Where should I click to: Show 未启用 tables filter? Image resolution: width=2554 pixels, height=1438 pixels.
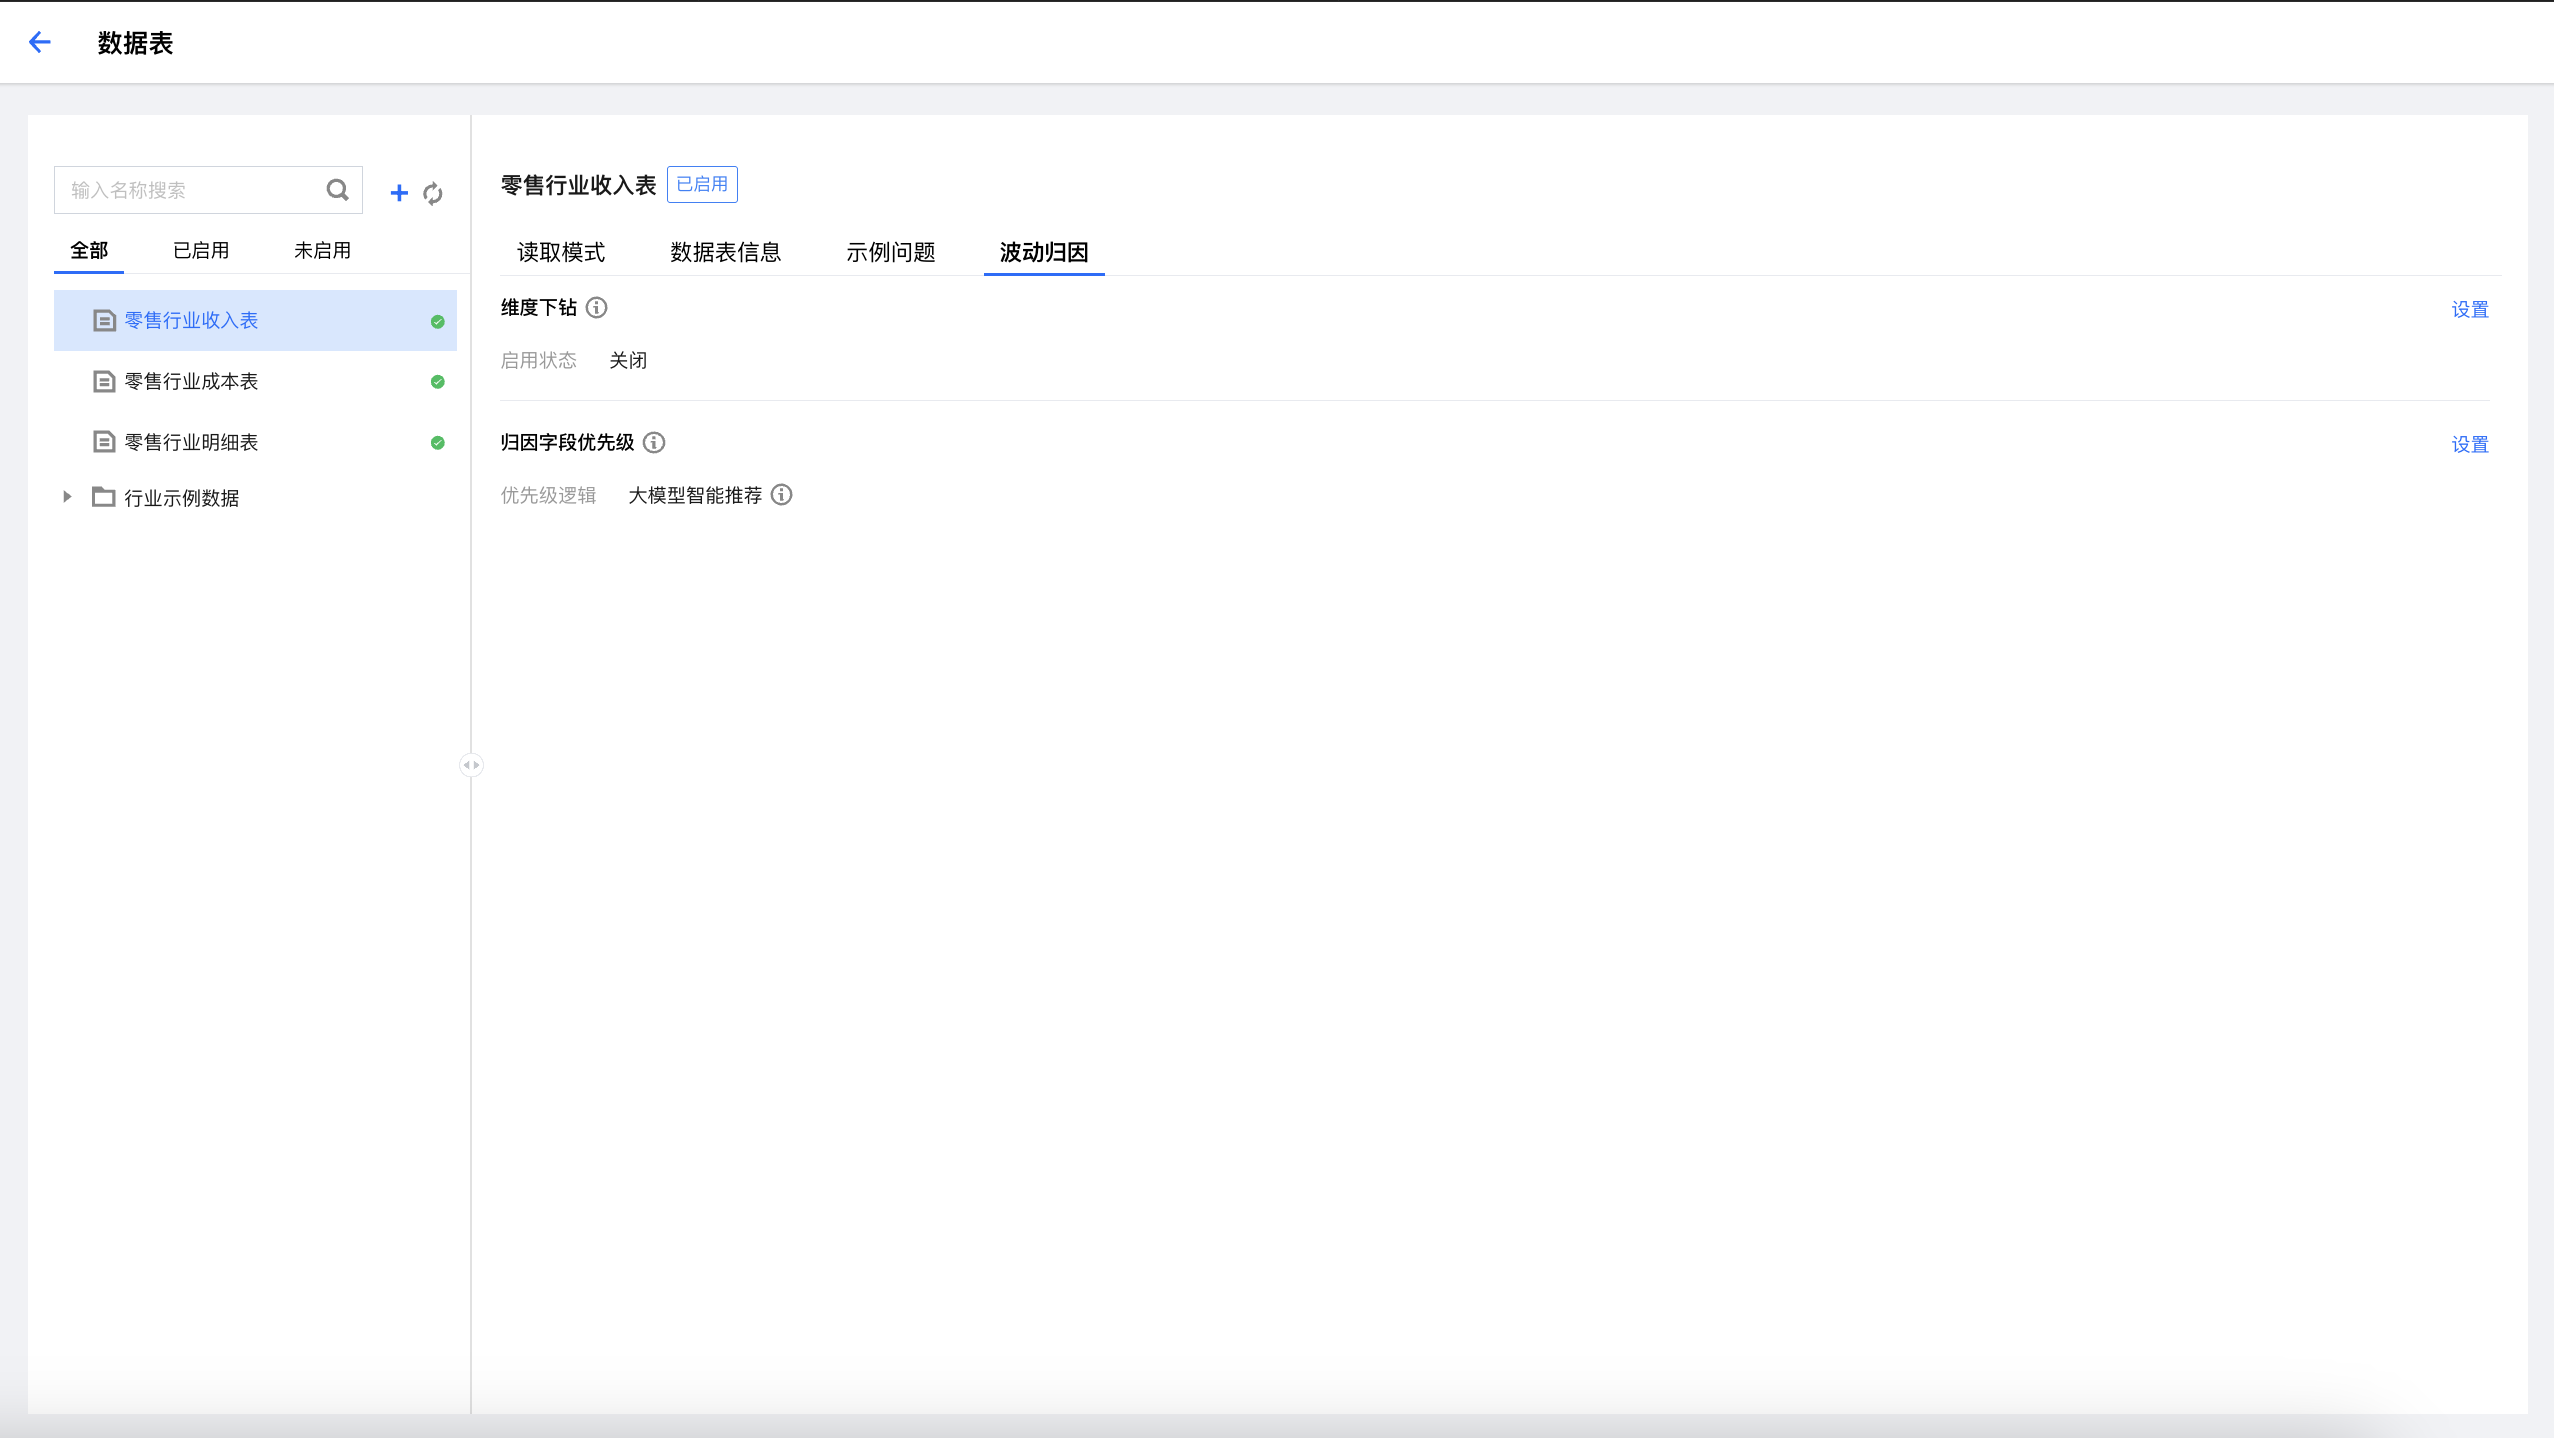click(x=322, y=250)
